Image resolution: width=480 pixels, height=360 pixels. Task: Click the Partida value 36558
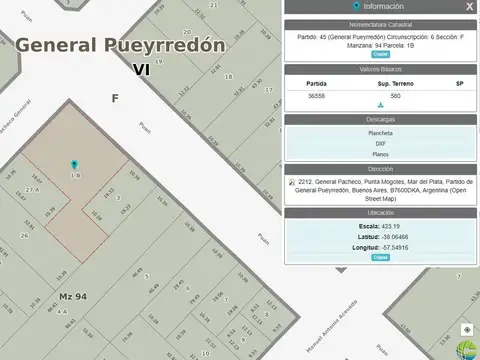pos(316,96)
